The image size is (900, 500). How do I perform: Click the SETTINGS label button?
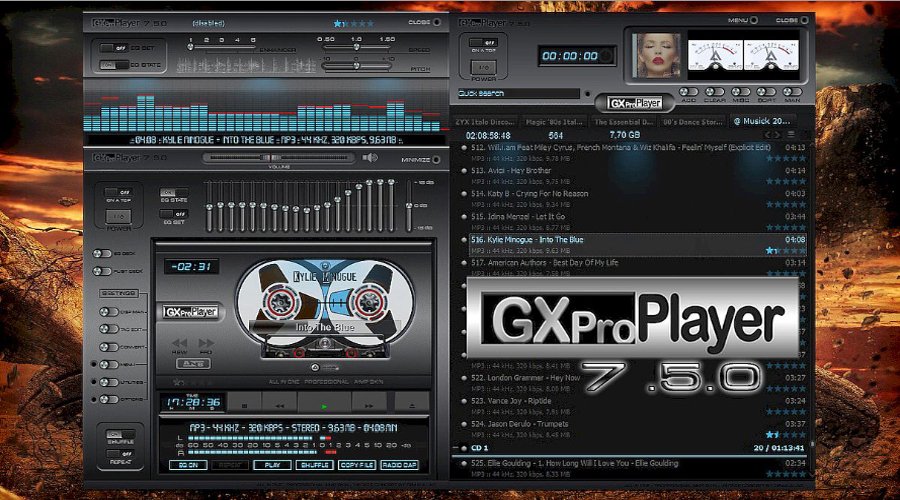point(119,293)
